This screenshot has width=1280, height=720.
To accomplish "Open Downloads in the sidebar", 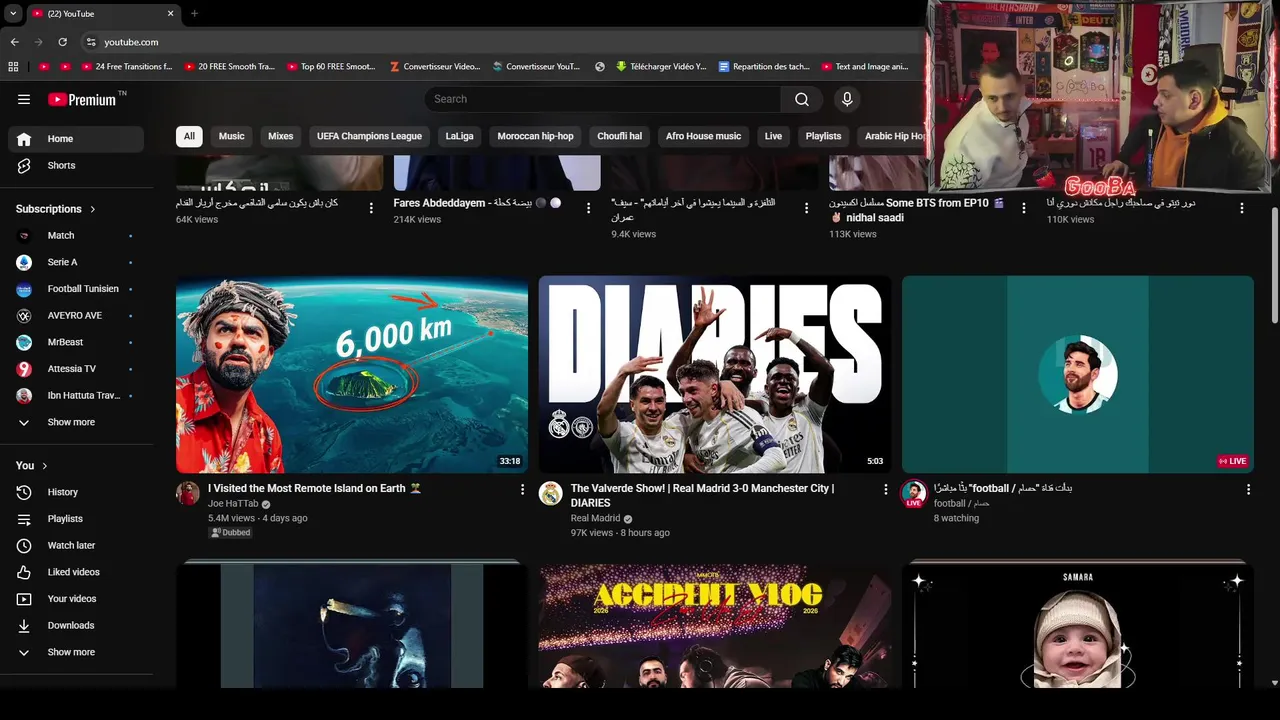I will pos(76,625).
